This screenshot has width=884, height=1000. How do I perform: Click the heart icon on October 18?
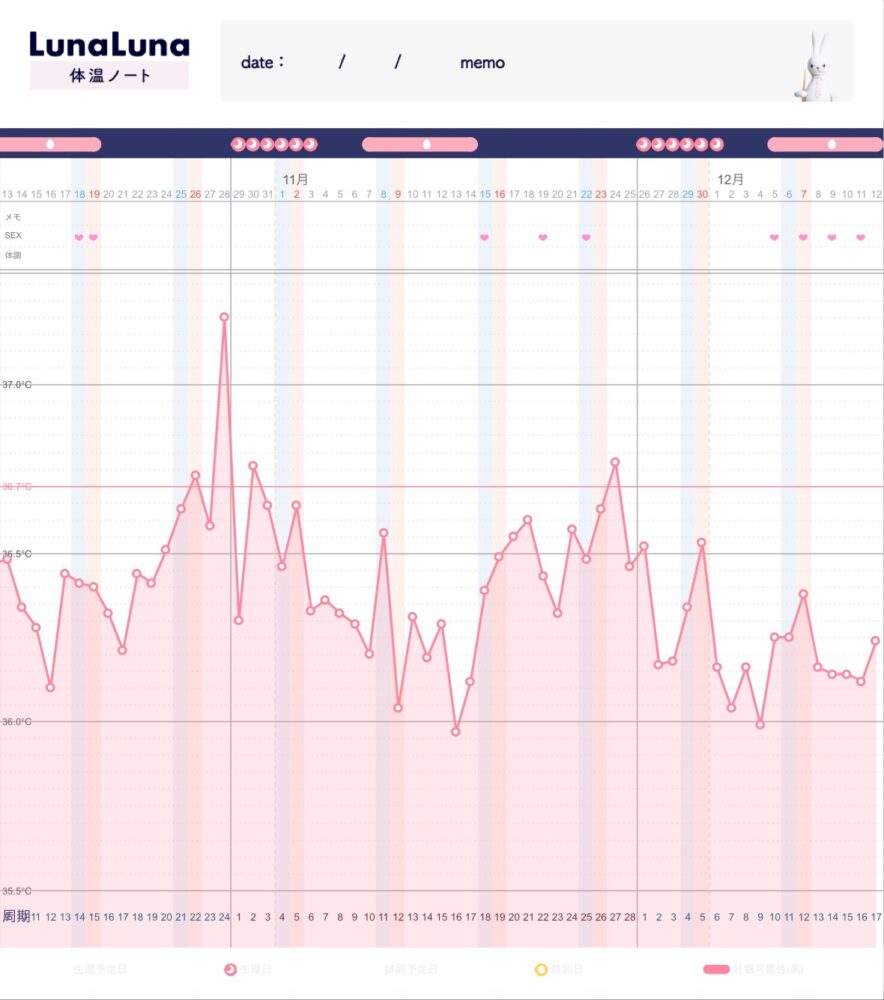79,238
